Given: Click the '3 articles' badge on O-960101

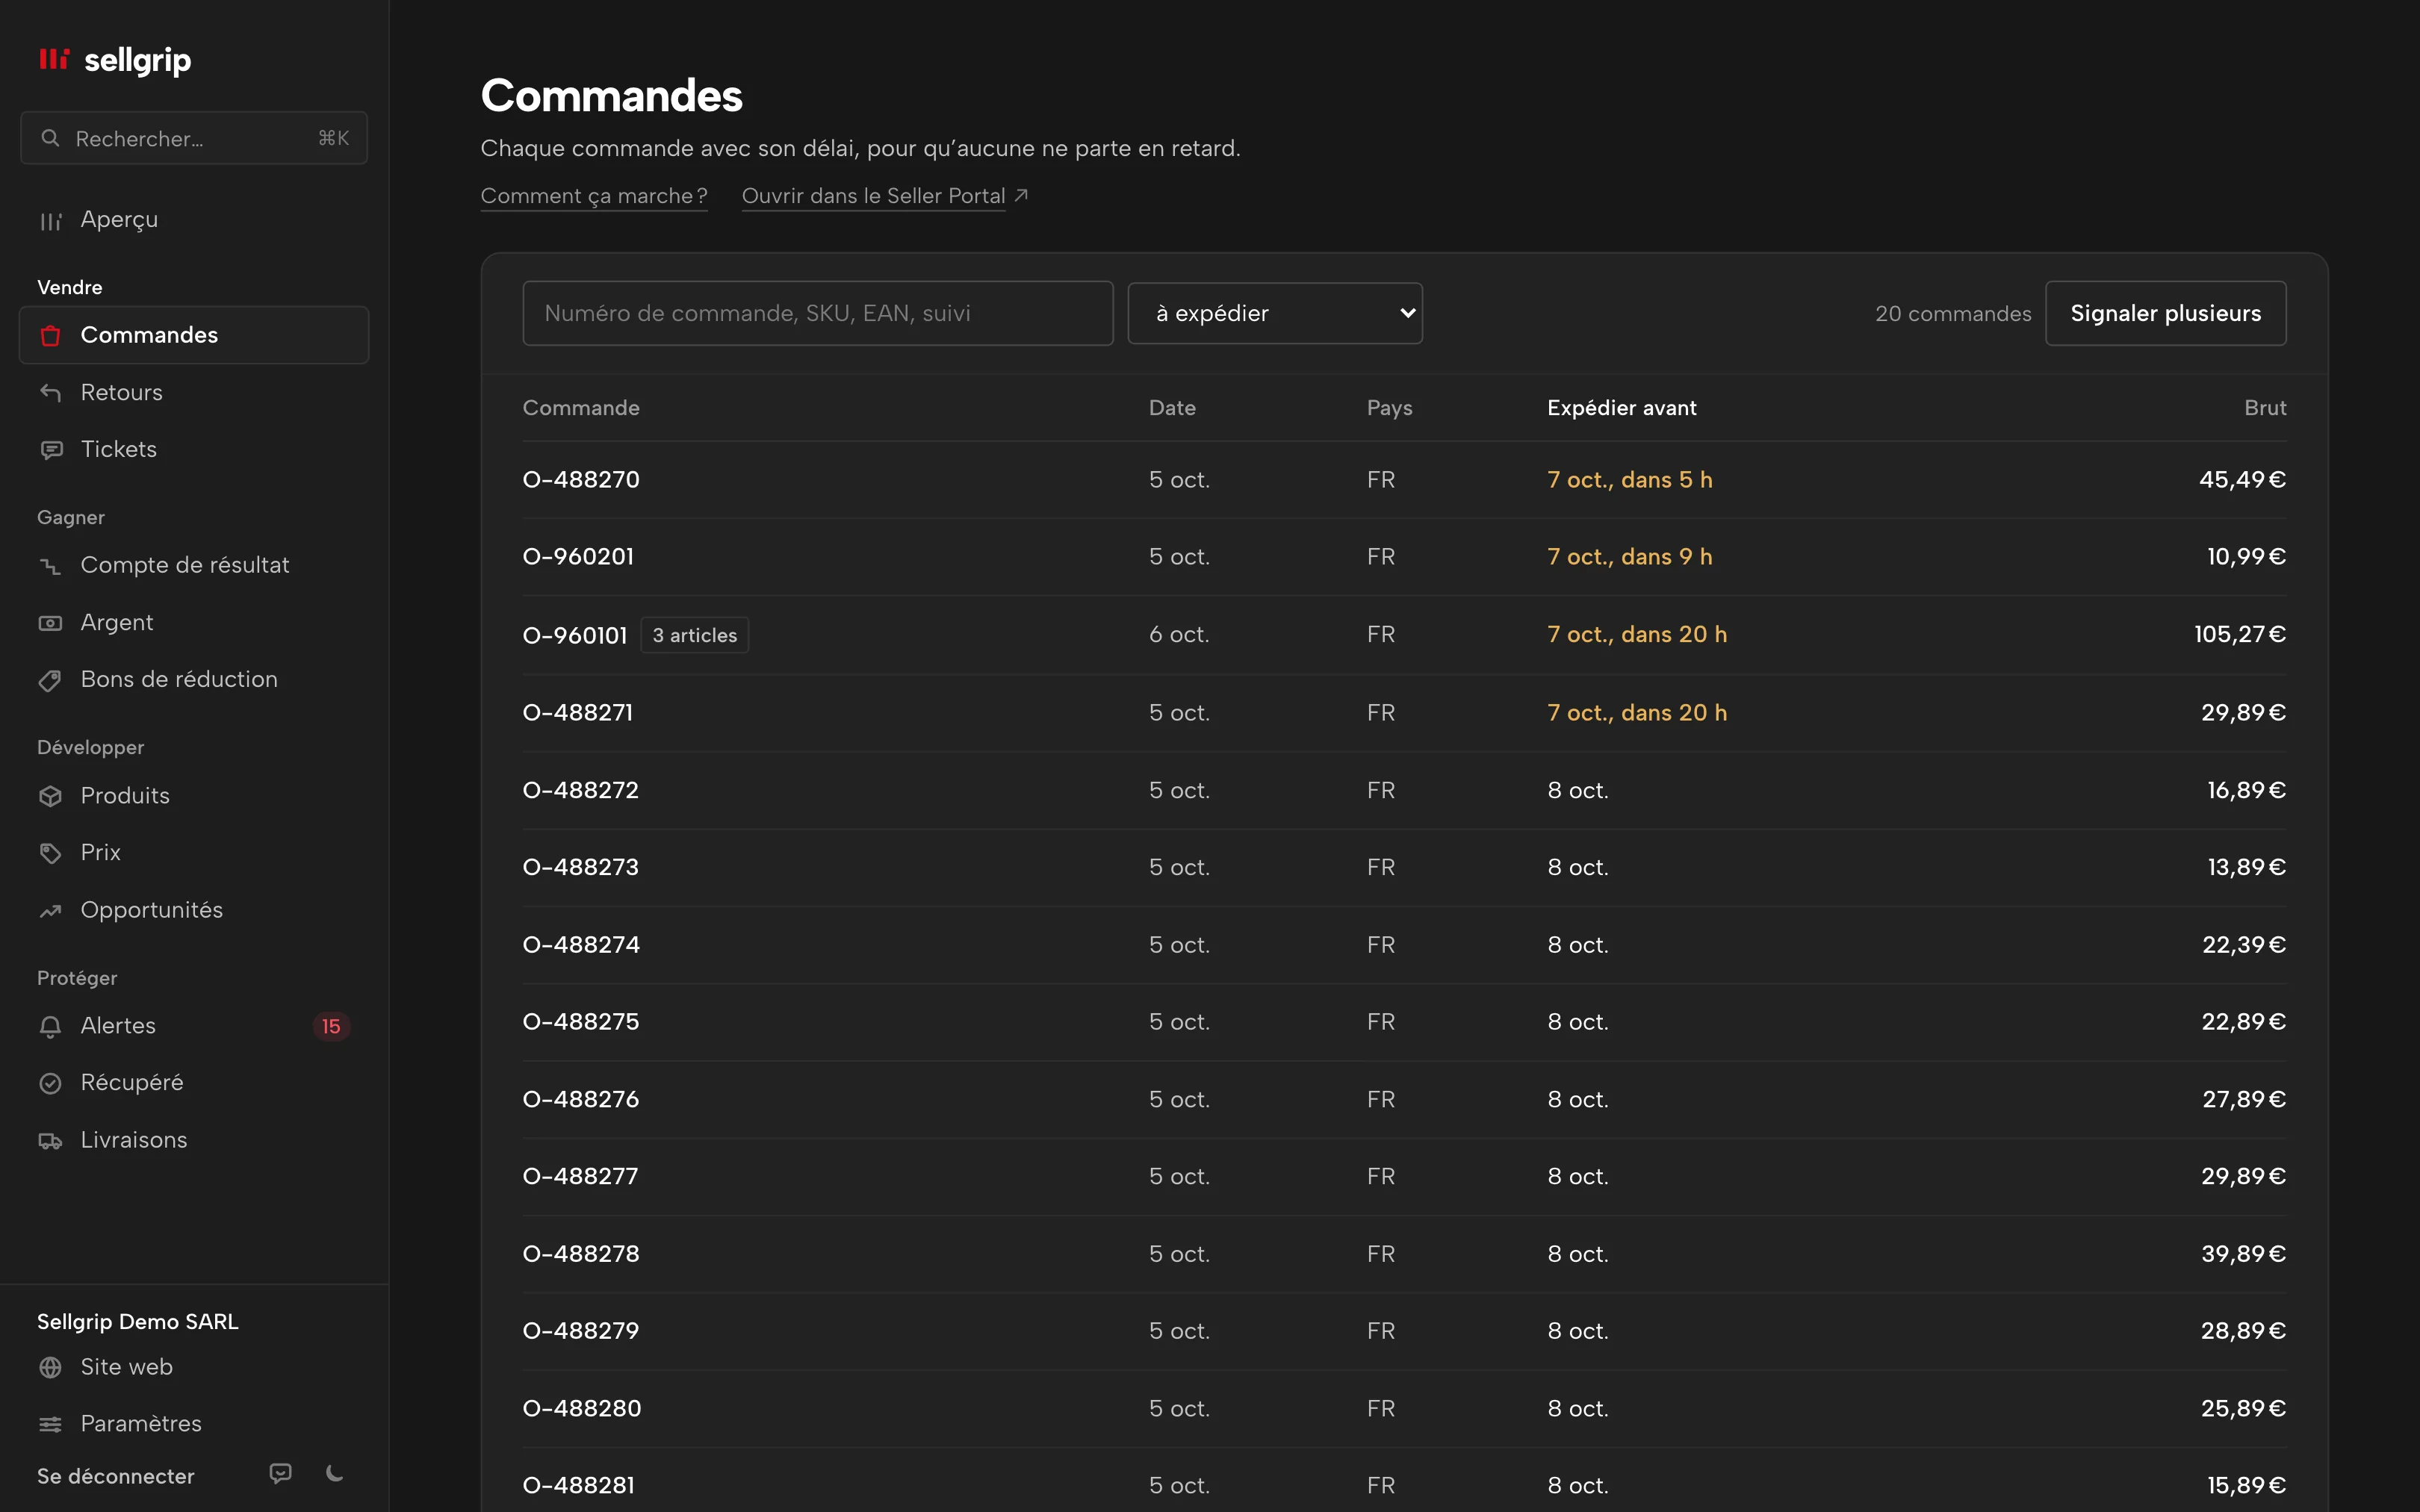Looking at the screenshot, I should 694,635.
